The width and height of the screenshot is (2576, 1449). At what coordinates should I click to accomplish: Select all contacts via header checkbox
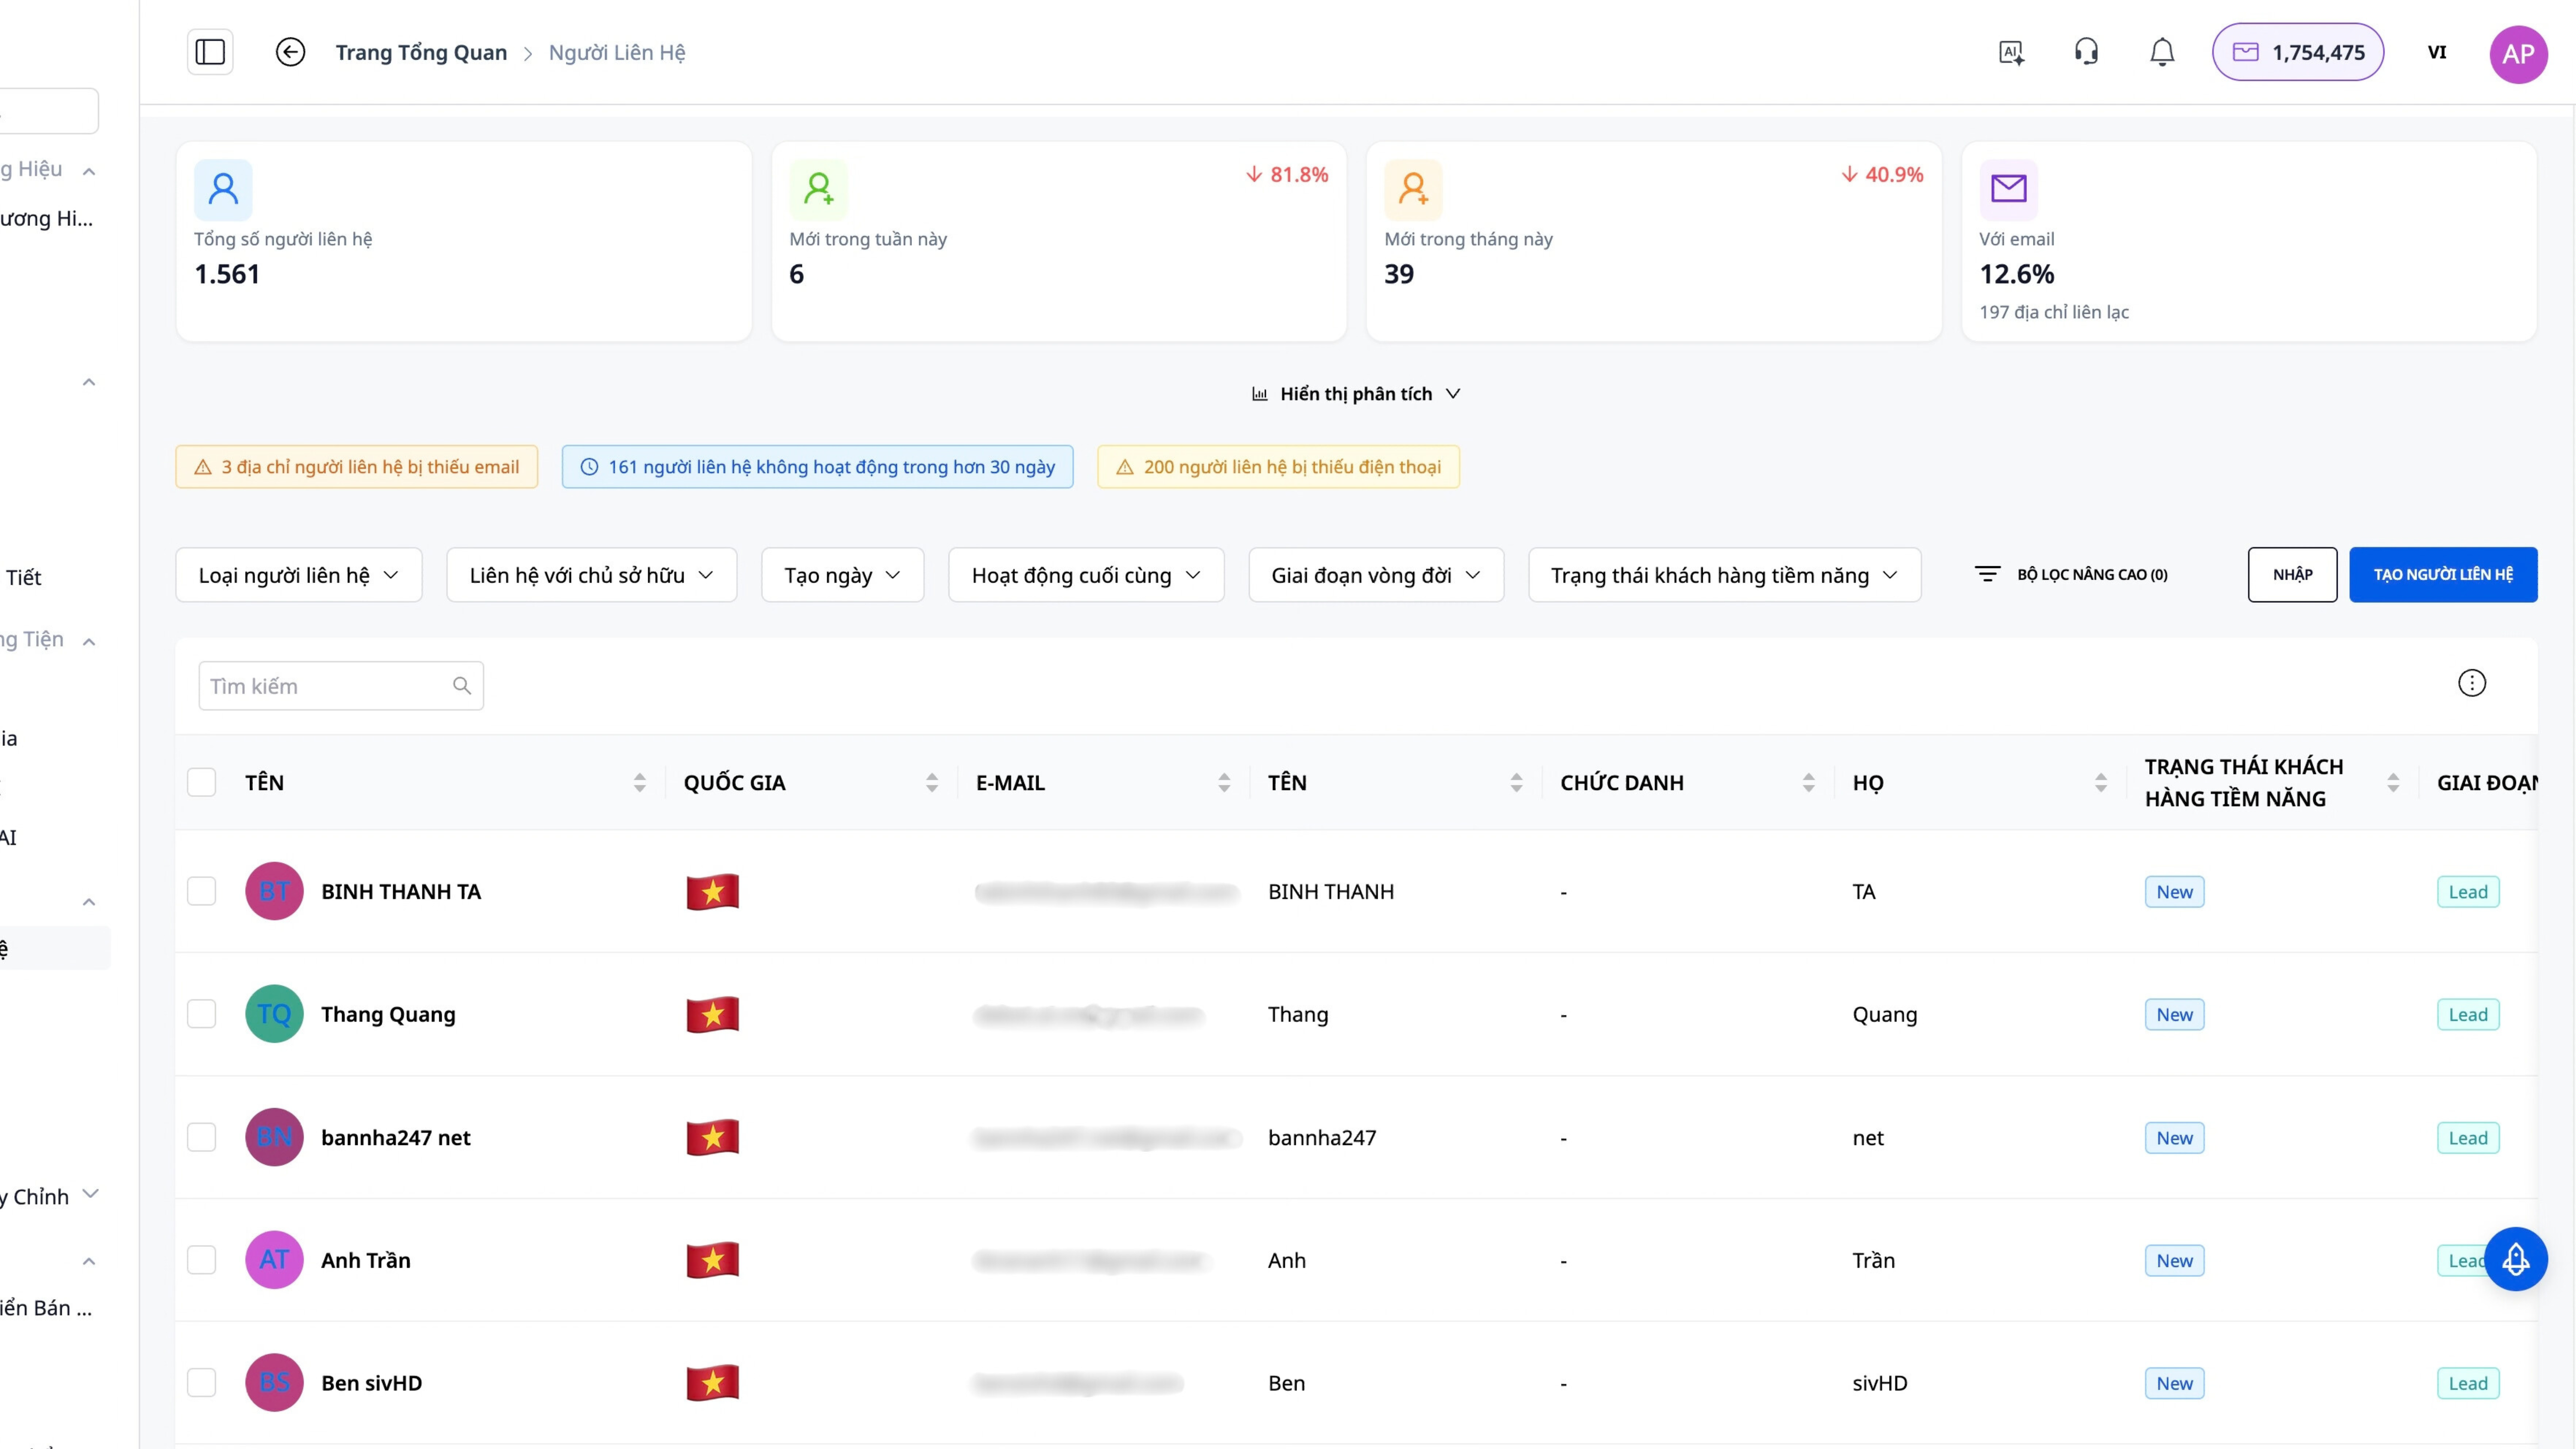point(202,782)
